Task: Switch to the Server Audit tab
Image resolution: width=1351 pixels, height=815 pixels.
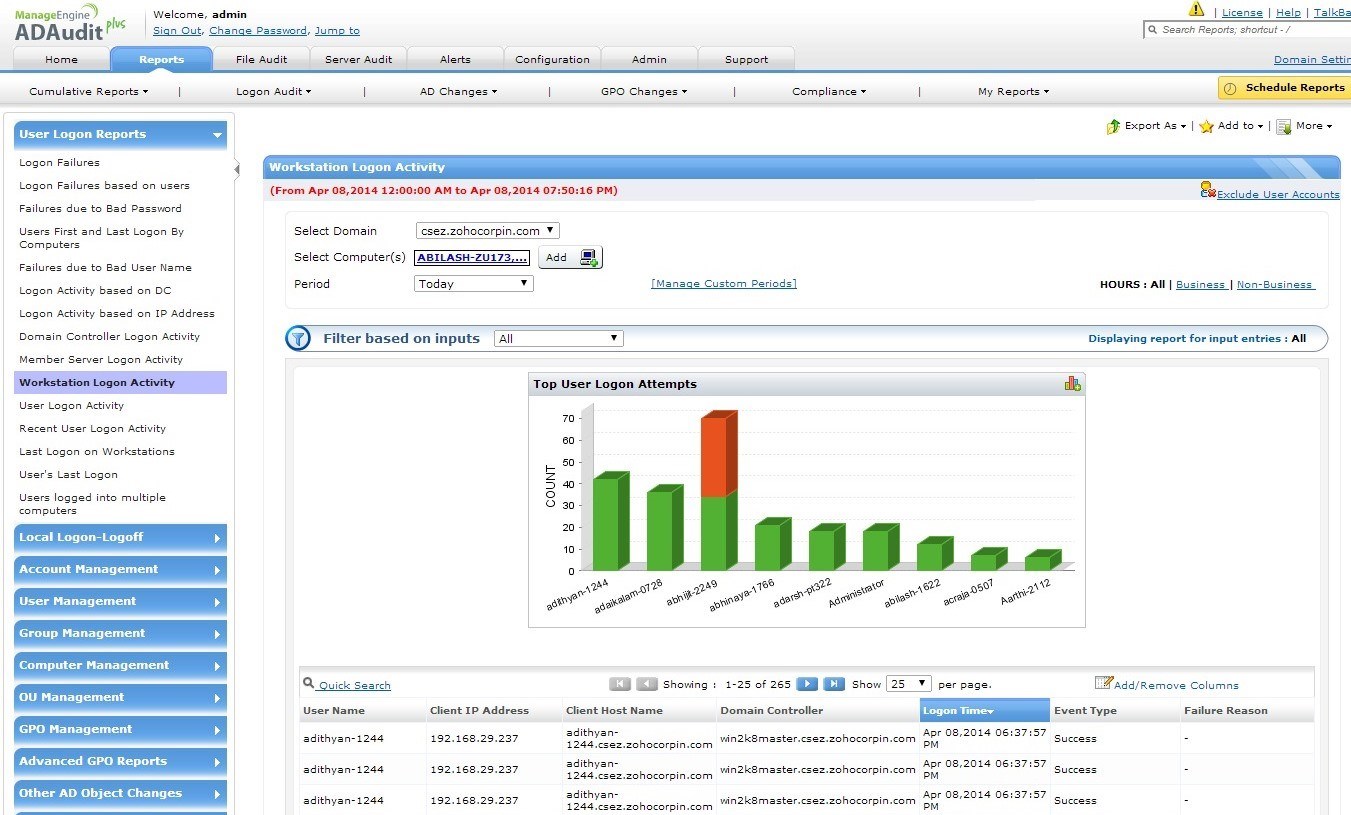Action: click(x=358, y=59)
